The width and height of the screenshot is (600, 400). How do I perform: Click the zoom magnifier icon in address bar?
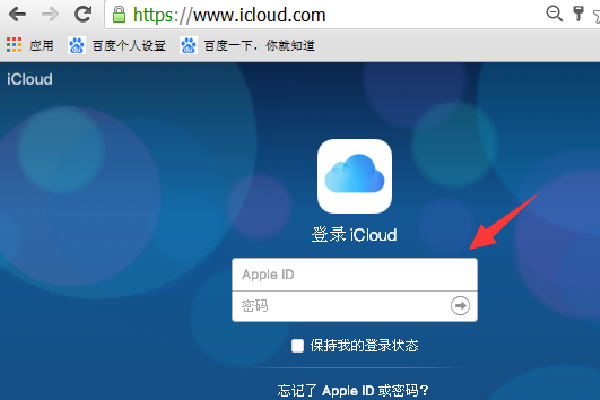coord(554,14)
